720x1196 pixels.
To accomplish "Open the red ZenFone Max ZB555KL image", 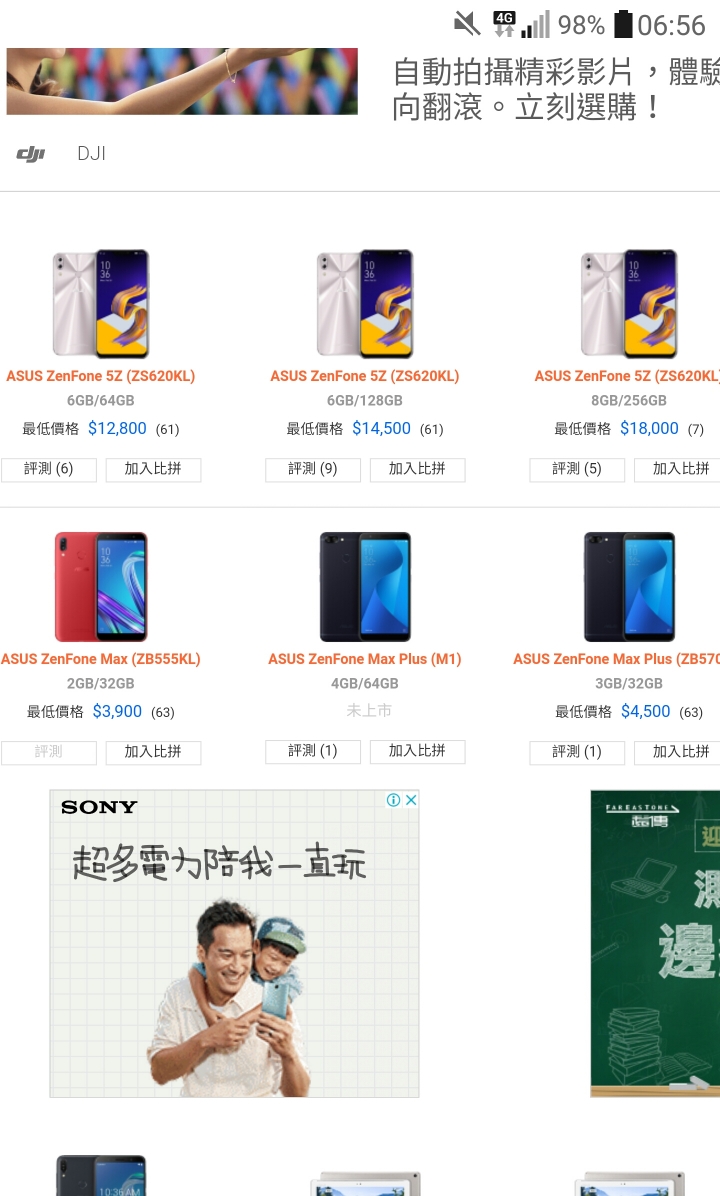I will pos(101,587).
